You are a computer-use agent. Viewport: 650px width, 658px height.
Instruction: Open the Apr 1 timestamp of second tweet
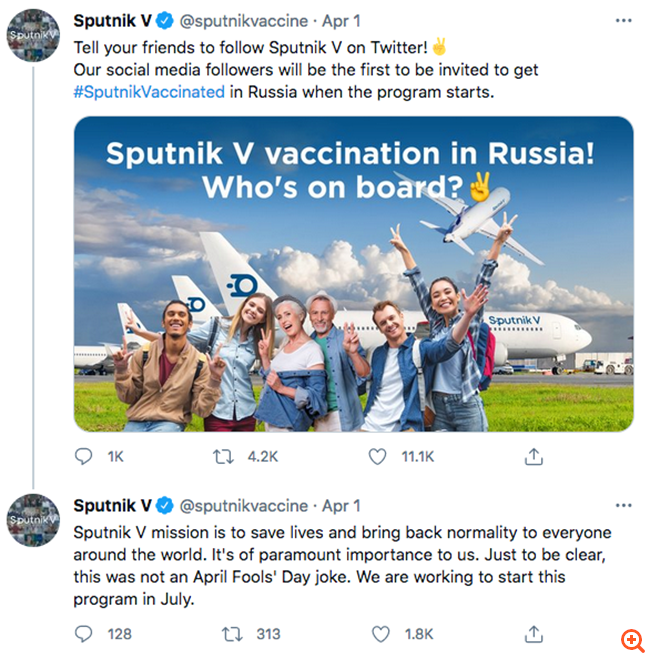coord(341,506)
